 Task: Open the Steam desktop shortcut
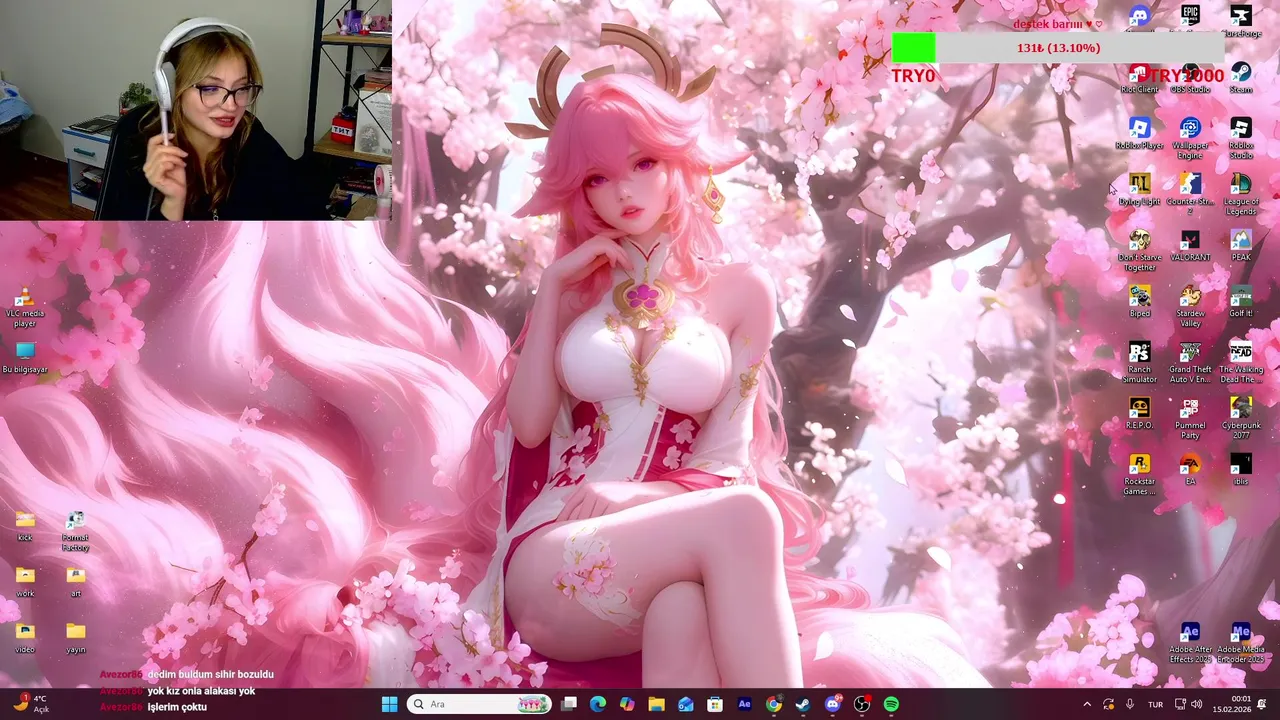click(x=1241, y=78)
